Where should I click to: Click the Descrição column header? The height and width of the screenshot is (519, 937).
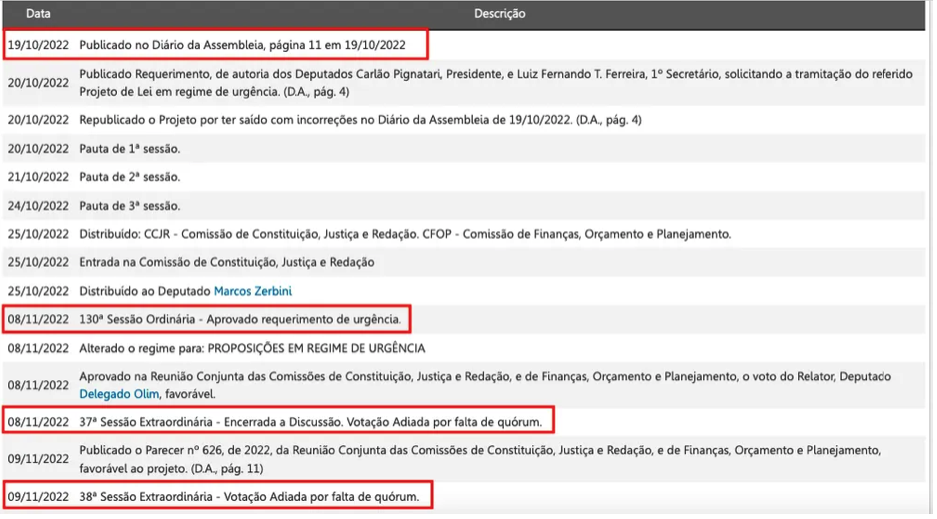(x=500, y=14)
